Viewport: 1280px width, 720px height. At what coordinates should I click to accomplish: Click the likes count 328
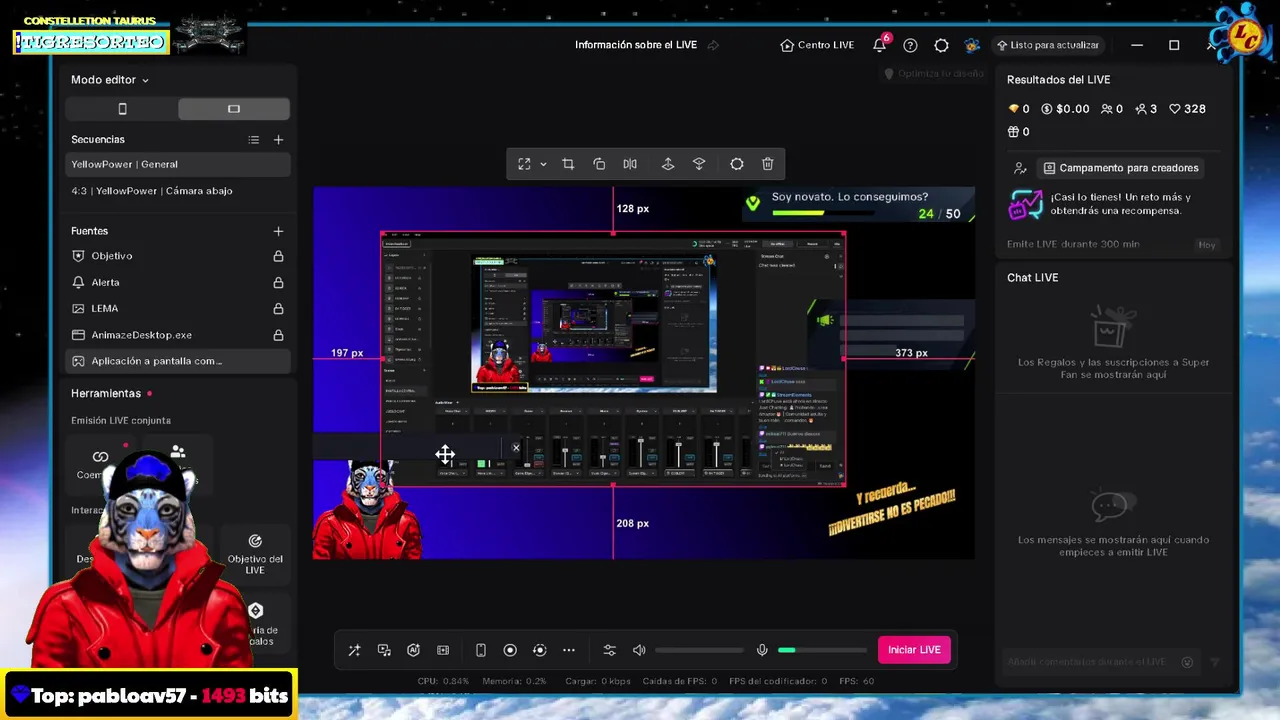1187,109
